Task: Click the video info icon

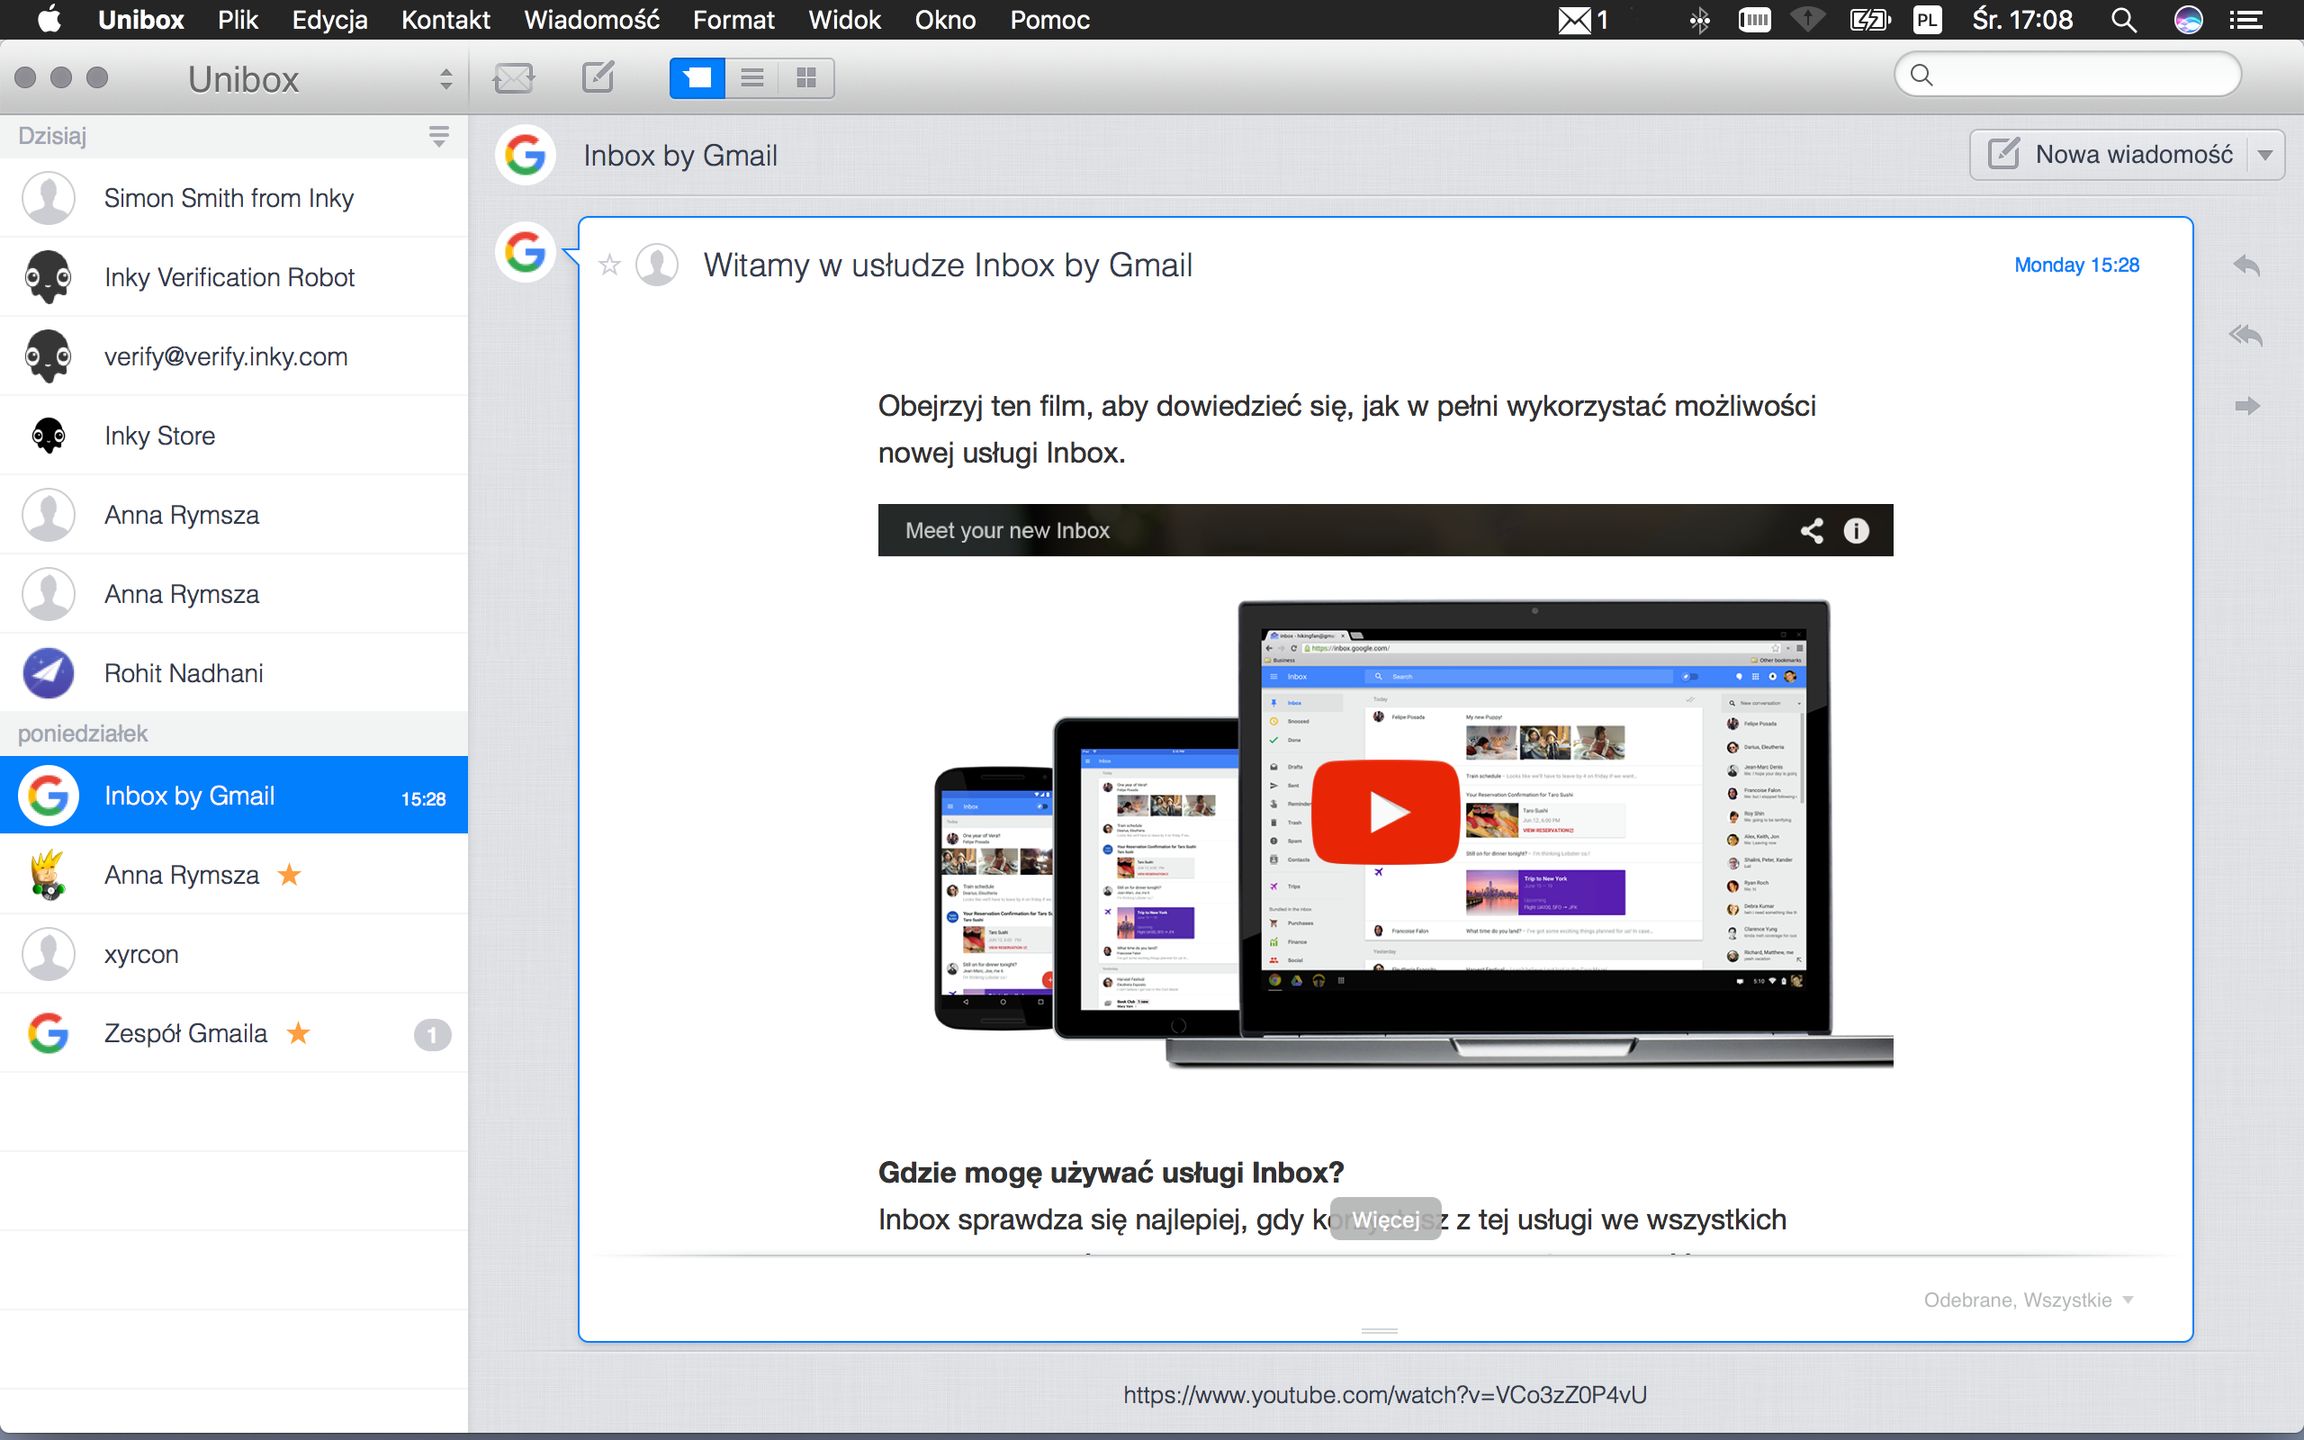Action: [x=1856, y=531]
